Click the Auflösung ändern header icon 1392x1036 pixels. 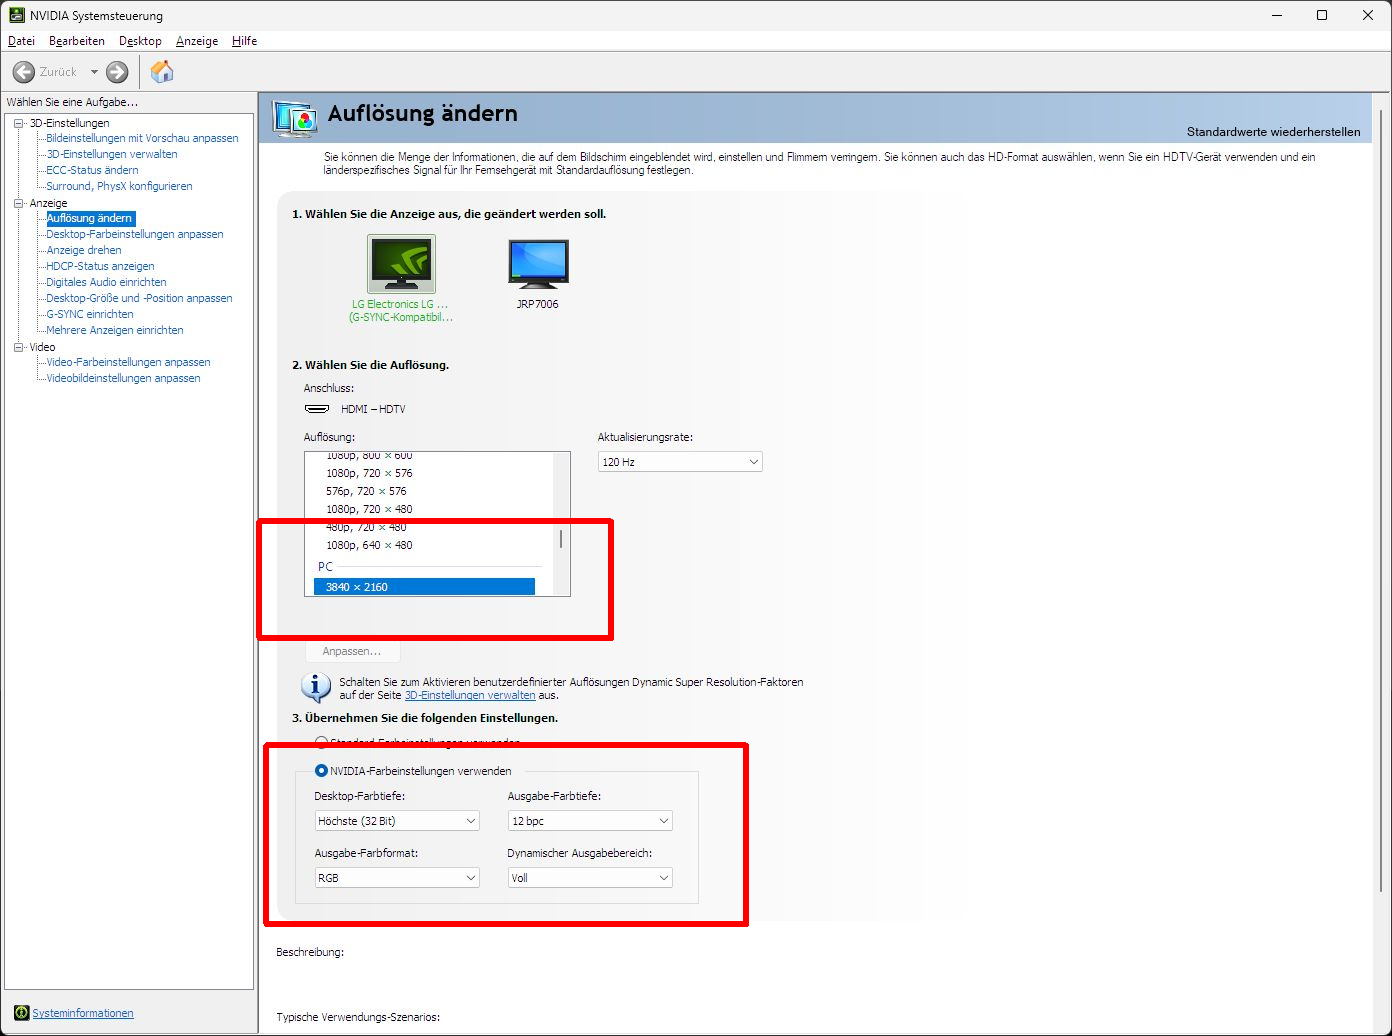[x=295, y=118]
